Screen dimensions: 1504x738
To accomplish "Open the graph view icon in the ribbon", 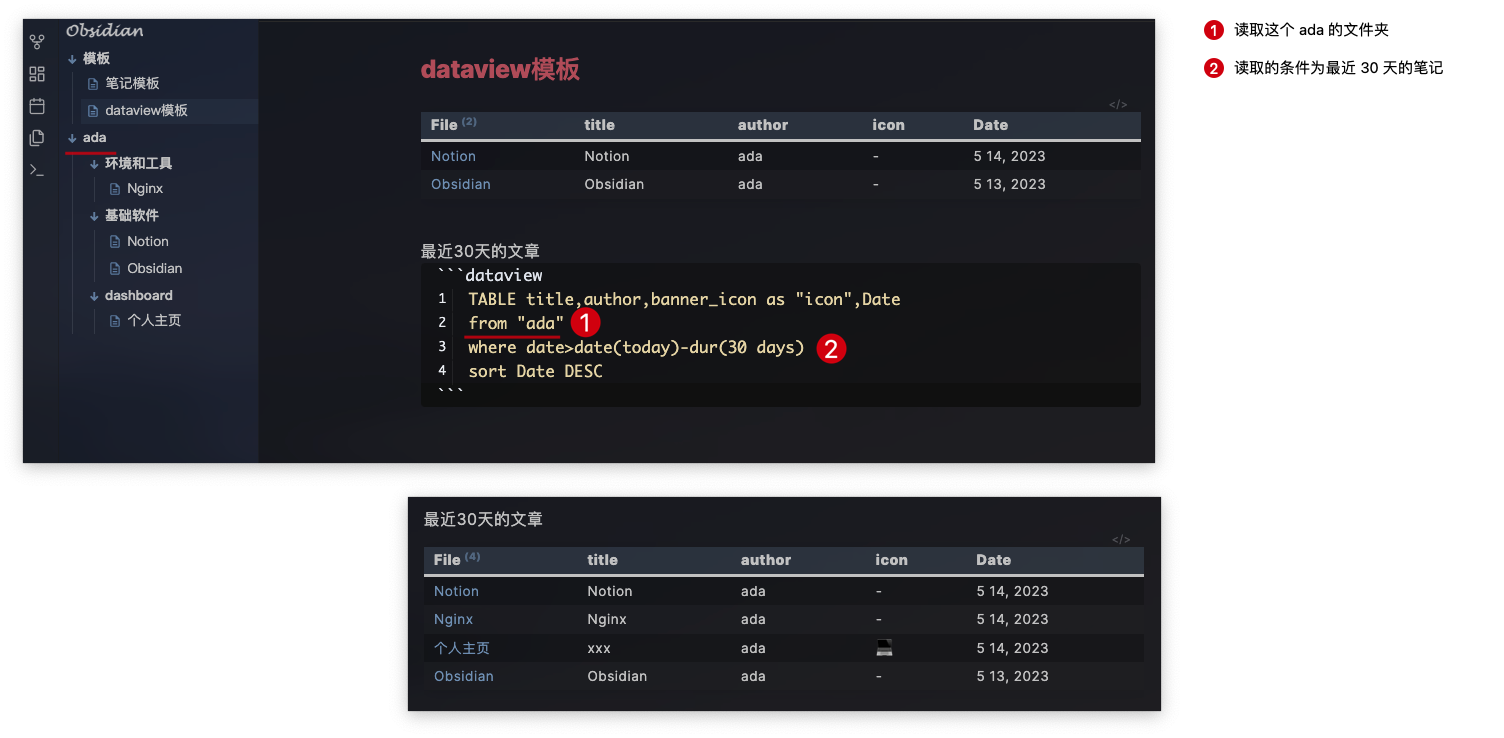I will [37, 41].
